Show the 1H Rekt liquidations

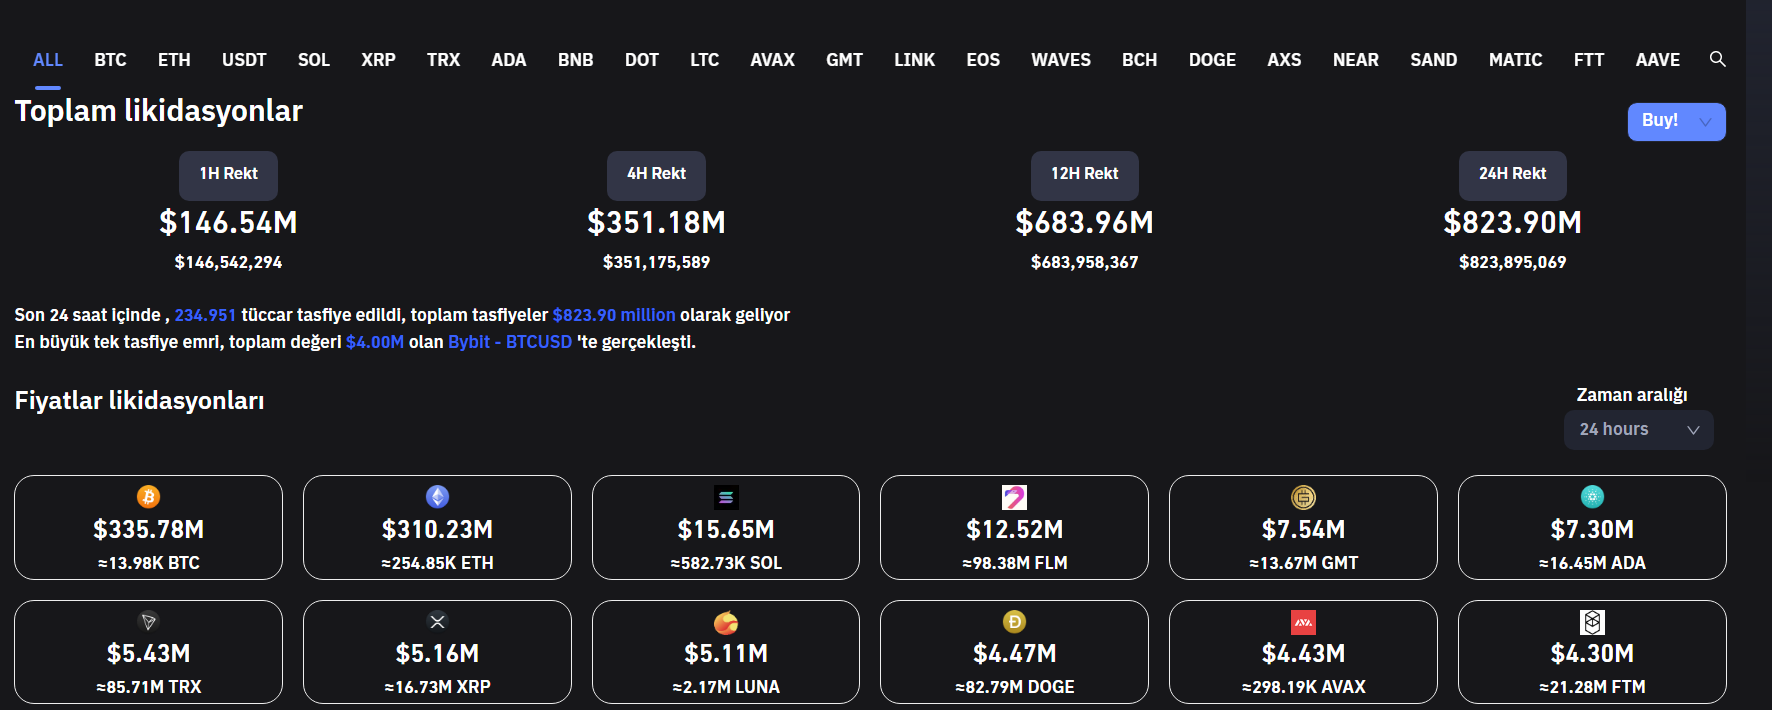tap(228, 175)
